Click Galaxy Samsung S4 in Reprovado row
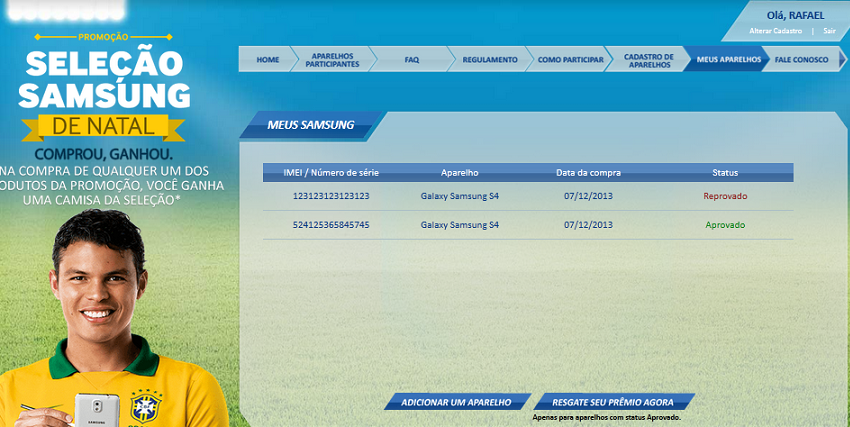This screenshot has width=850, height=427. pos(460,196)
